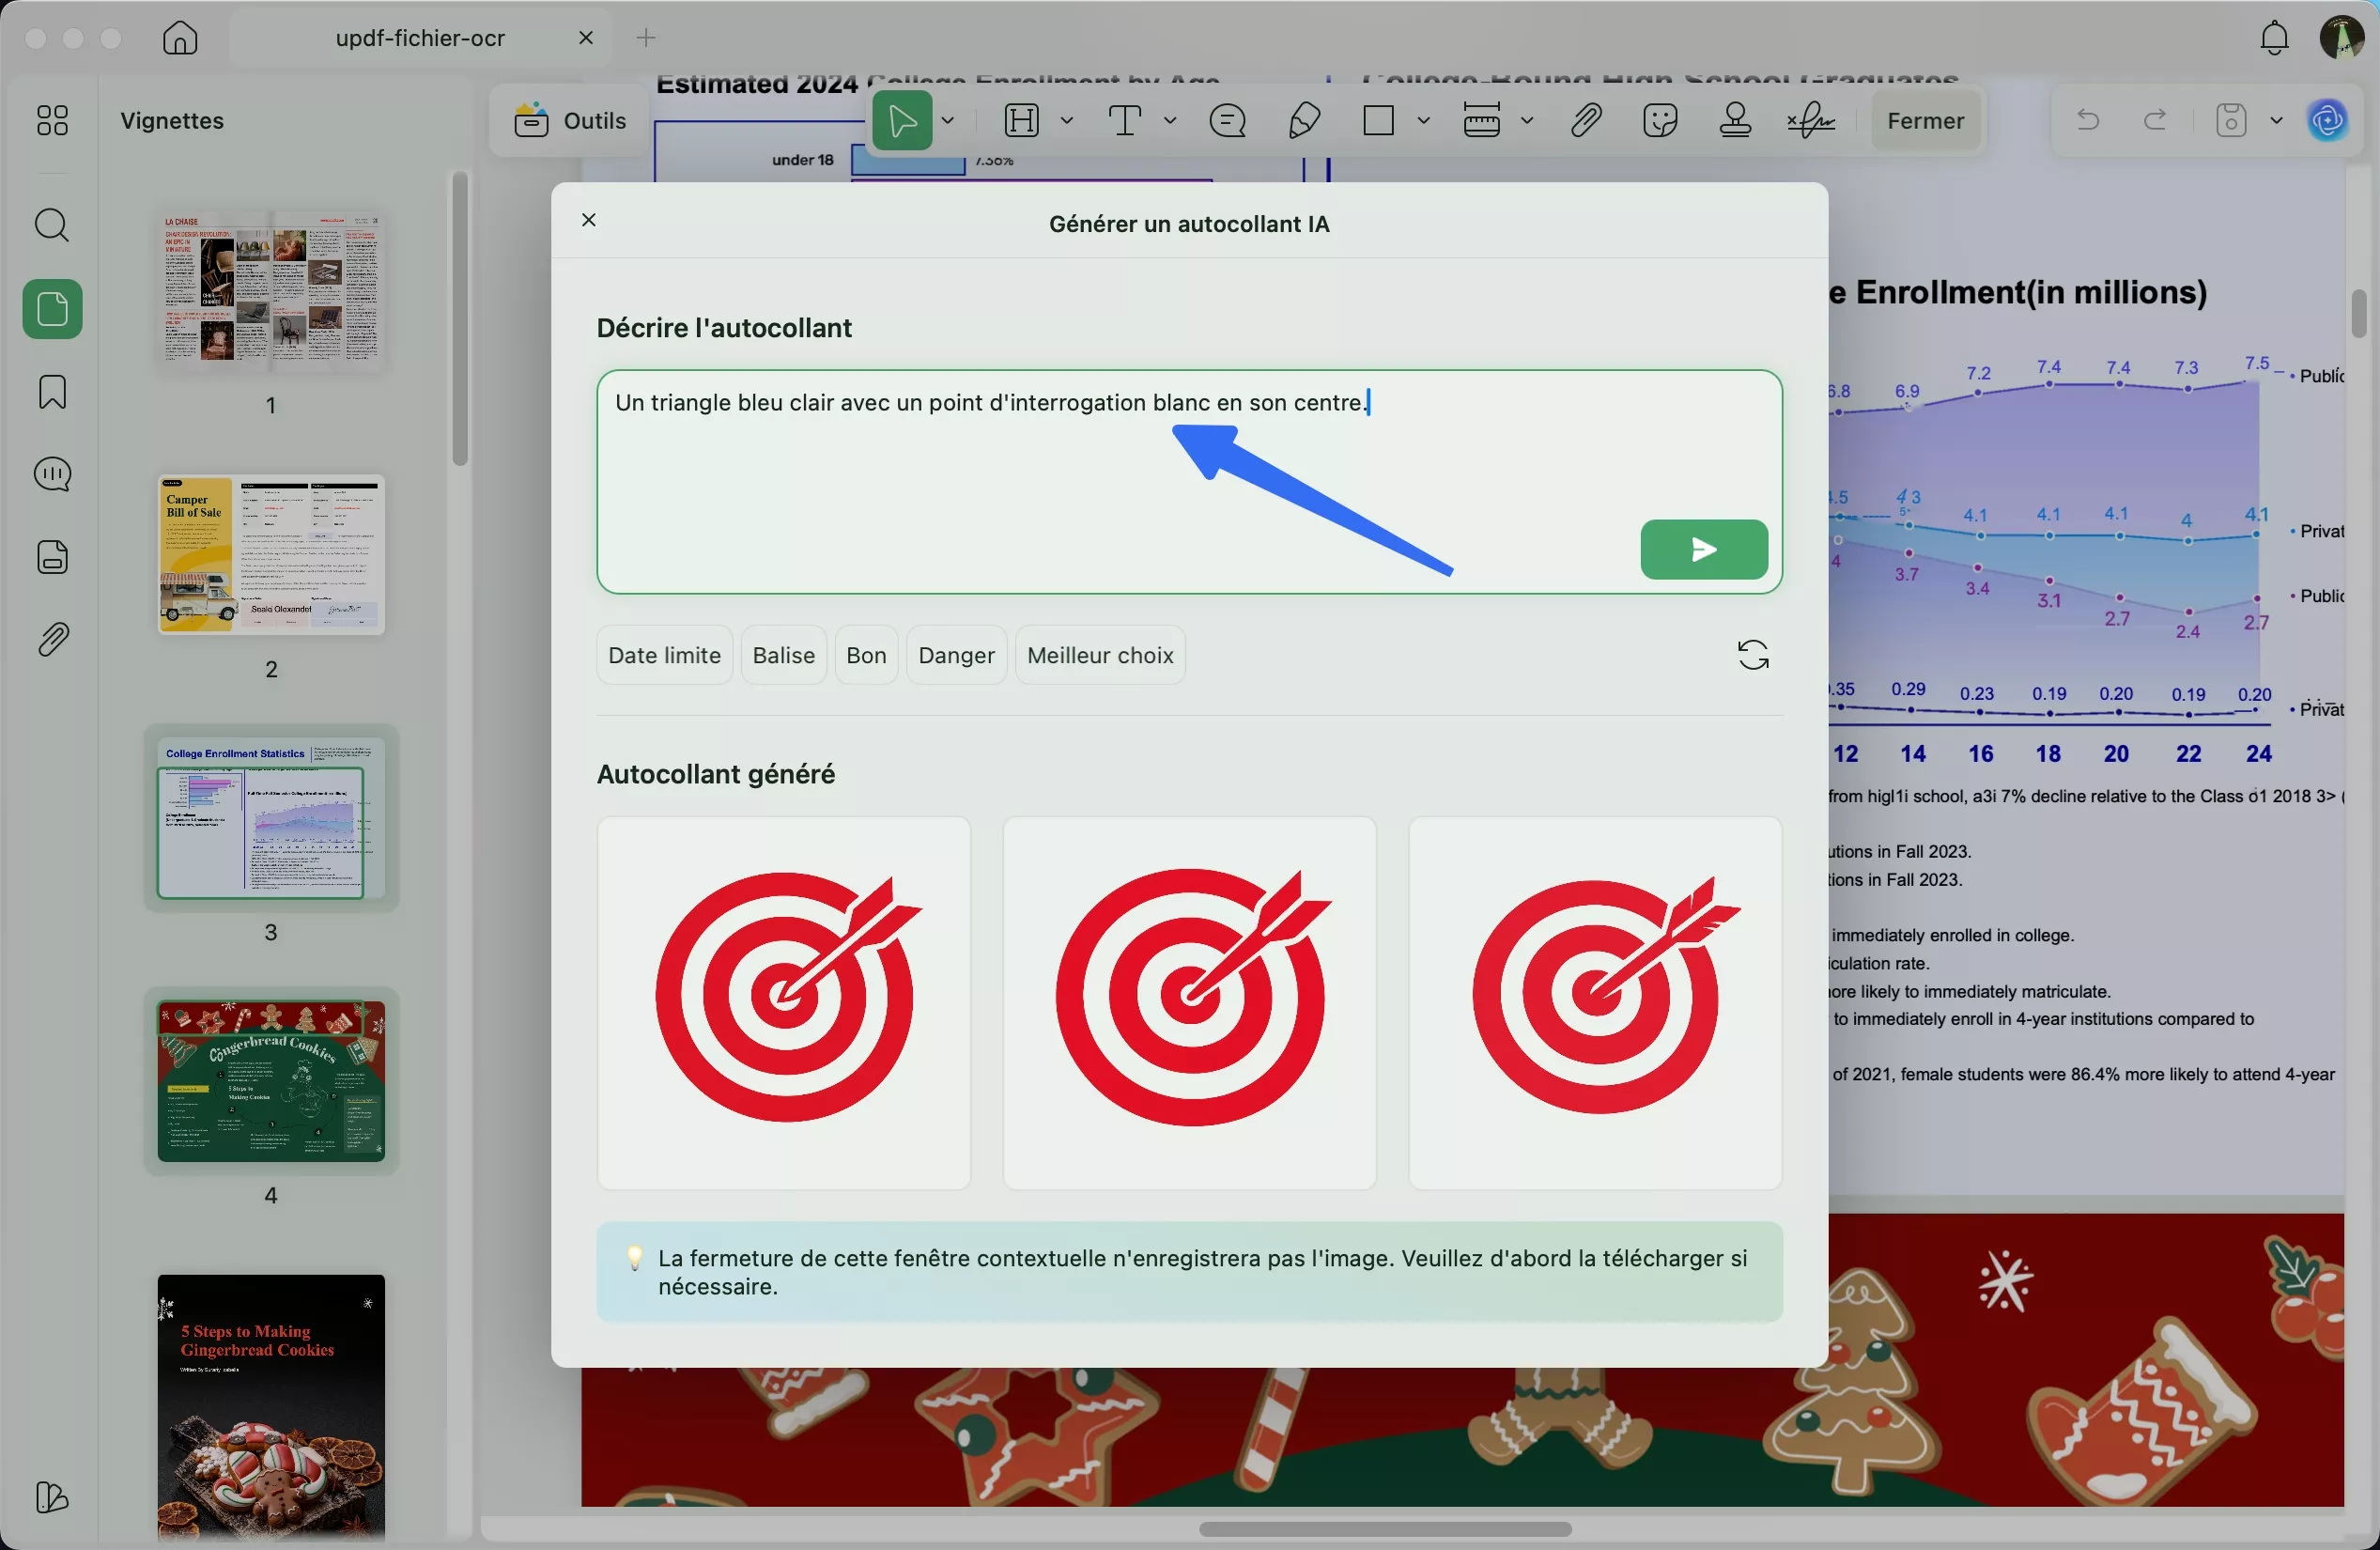Select the sticker tool in toolbar
Screen dimensions: 2380x1550
[1659, 121]
